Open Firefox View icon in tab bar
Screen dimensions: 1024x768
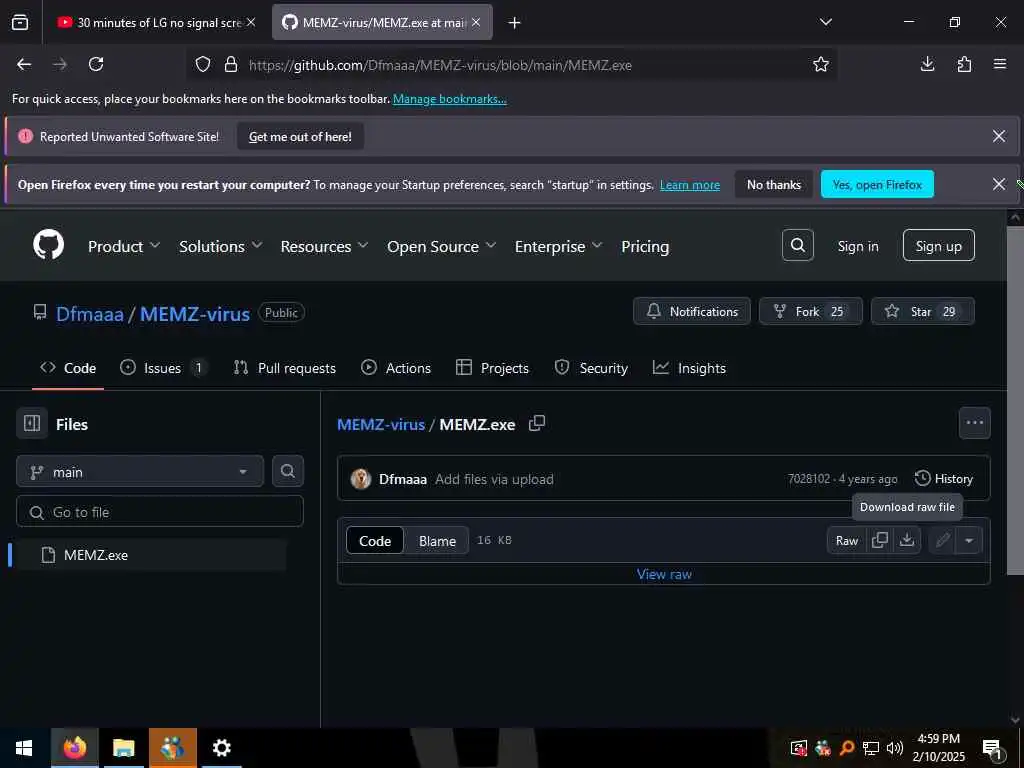(20, 22)
